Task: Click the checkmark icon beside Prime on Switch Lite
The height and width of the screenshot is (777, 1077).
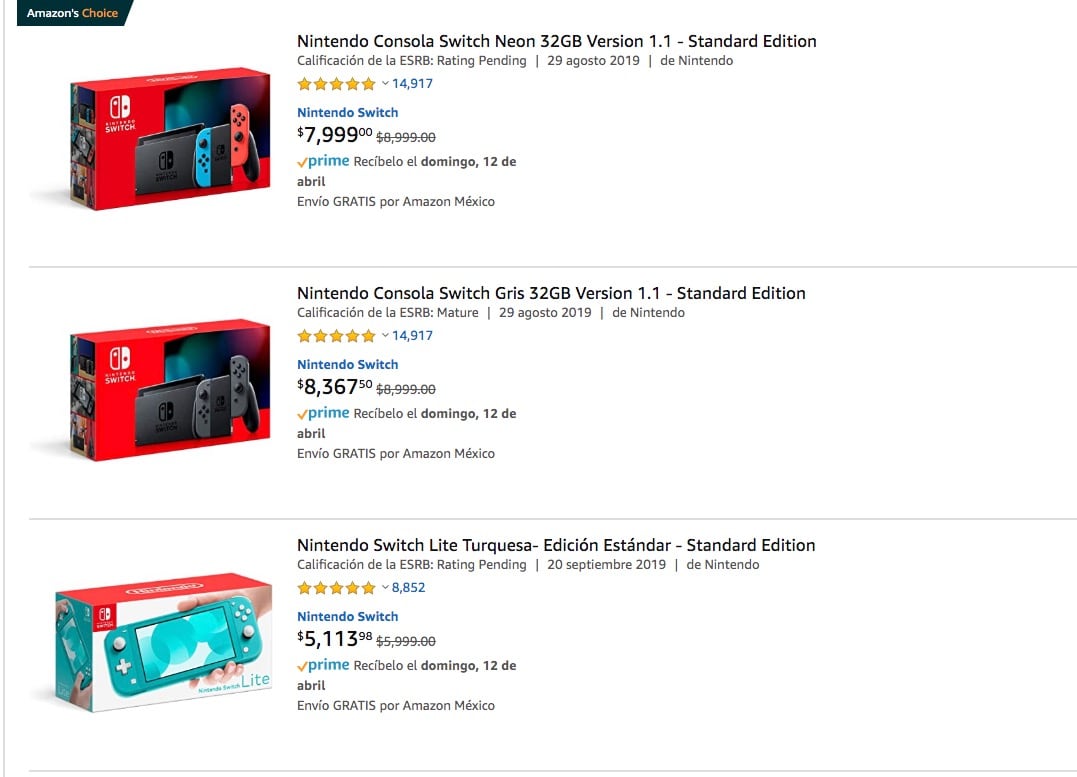Action: click(x=300, y=664)
